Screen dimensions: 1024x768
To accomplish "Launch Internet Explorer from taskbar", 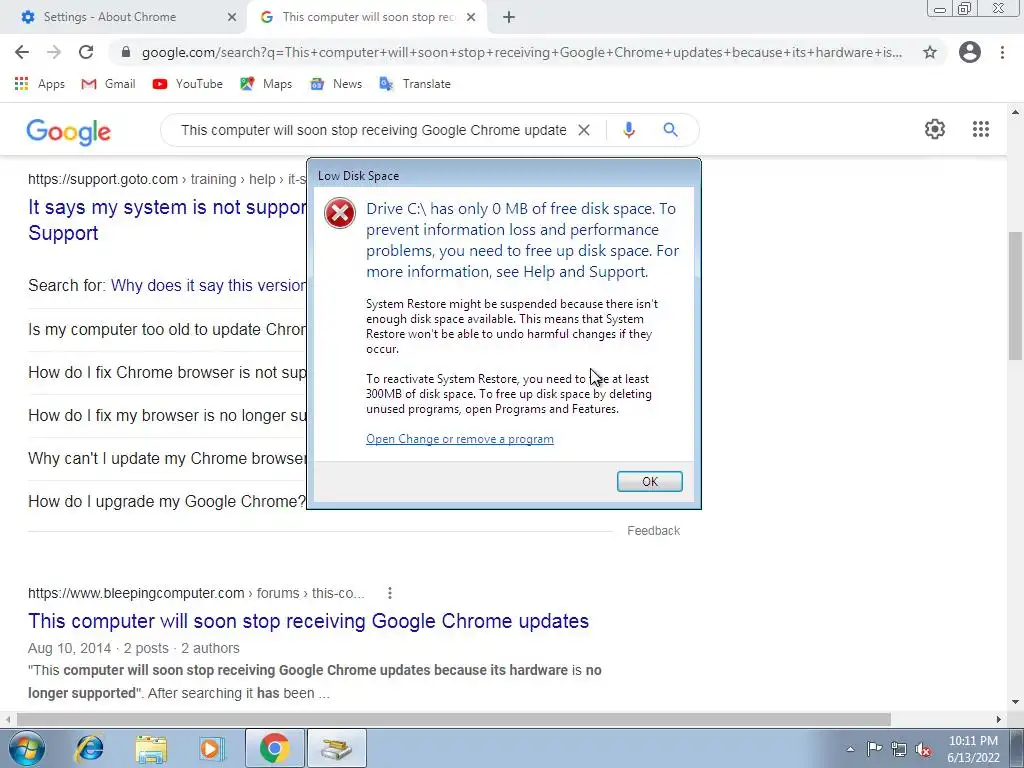I will point(89,748).
